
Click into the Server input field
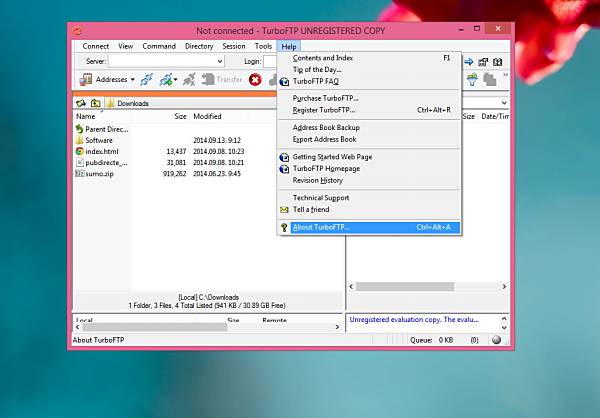[162, 61]
